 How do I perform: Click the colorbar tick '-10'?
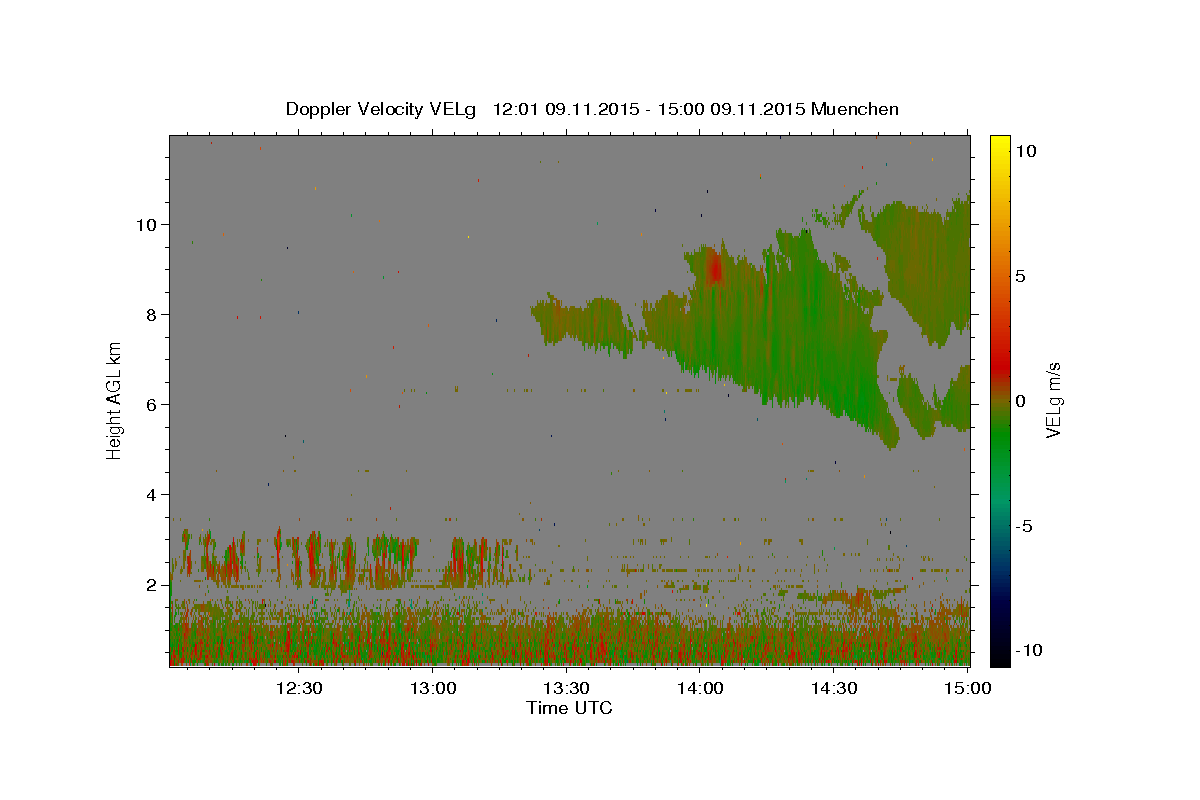coord(1028,650)
